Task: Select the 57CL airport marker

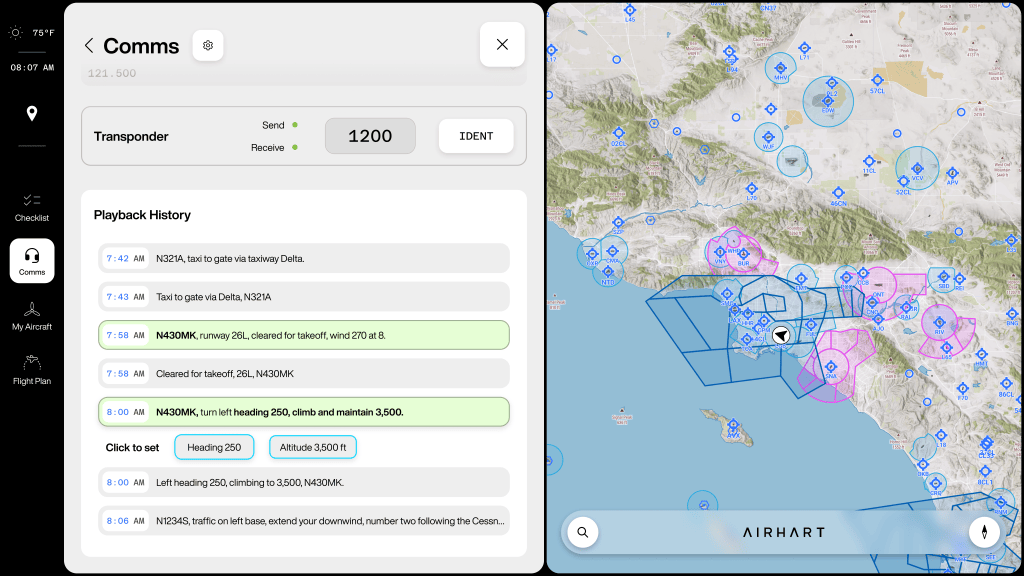Action: [877, 82]
